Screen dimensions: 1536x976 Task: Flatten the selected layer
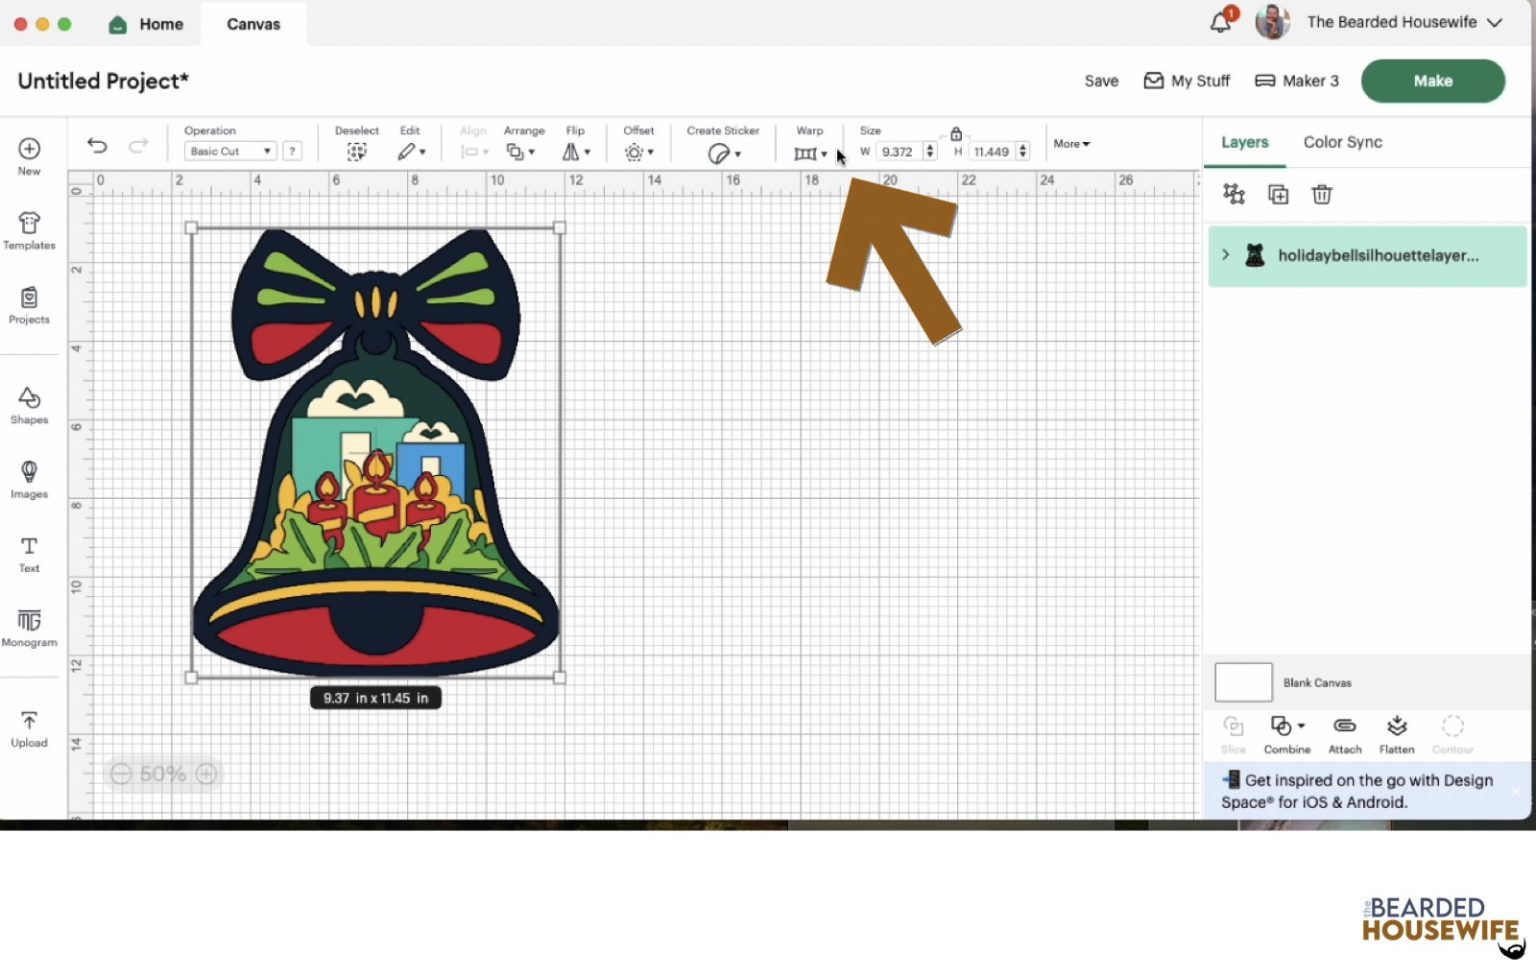pyautogui.click(x=1397, y=731)
